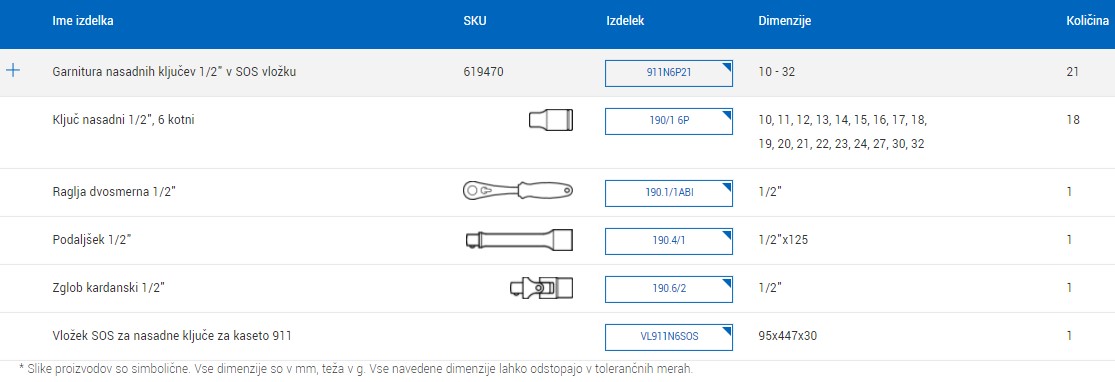Open product code VL911N6SOS
The height and width of the screenshot is (382, 1115).
click(x=668, y=336)
